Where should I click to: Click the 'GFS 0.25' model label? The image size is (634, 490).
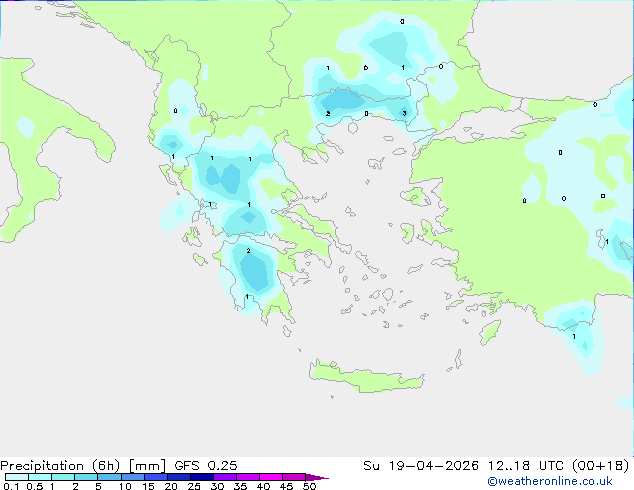[x=206, y=466]
